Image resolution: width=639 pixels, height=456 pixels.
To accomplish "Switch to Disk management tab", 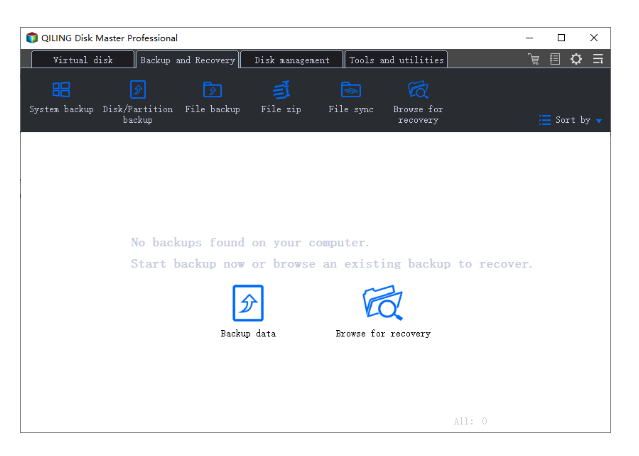I will pos(292,60).
